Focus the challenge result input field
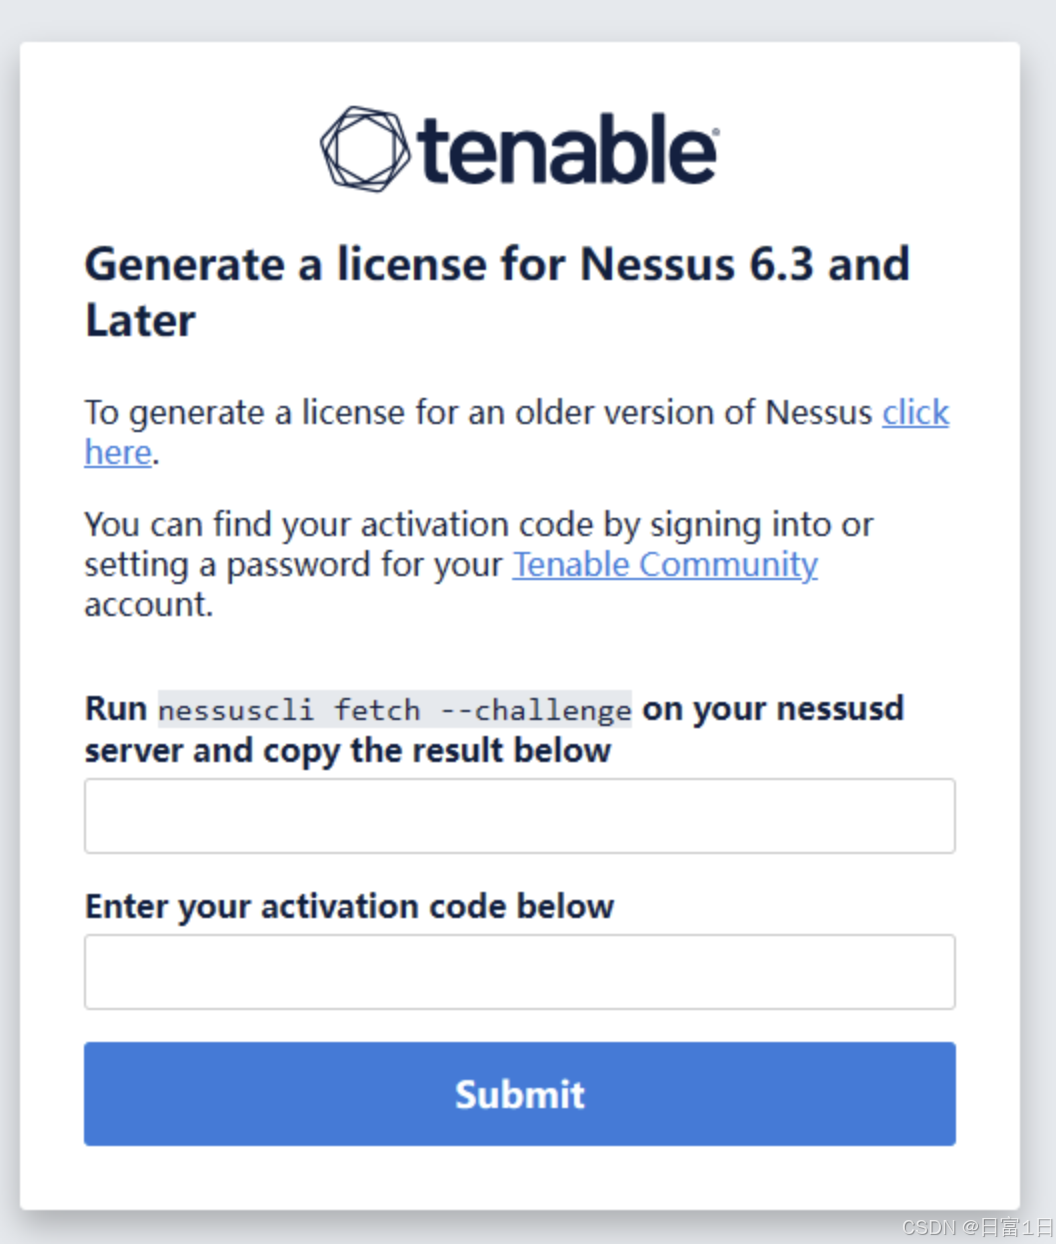Image resolution: width=1059 pixels, height=1245 pixels. (x=519, y=816)
